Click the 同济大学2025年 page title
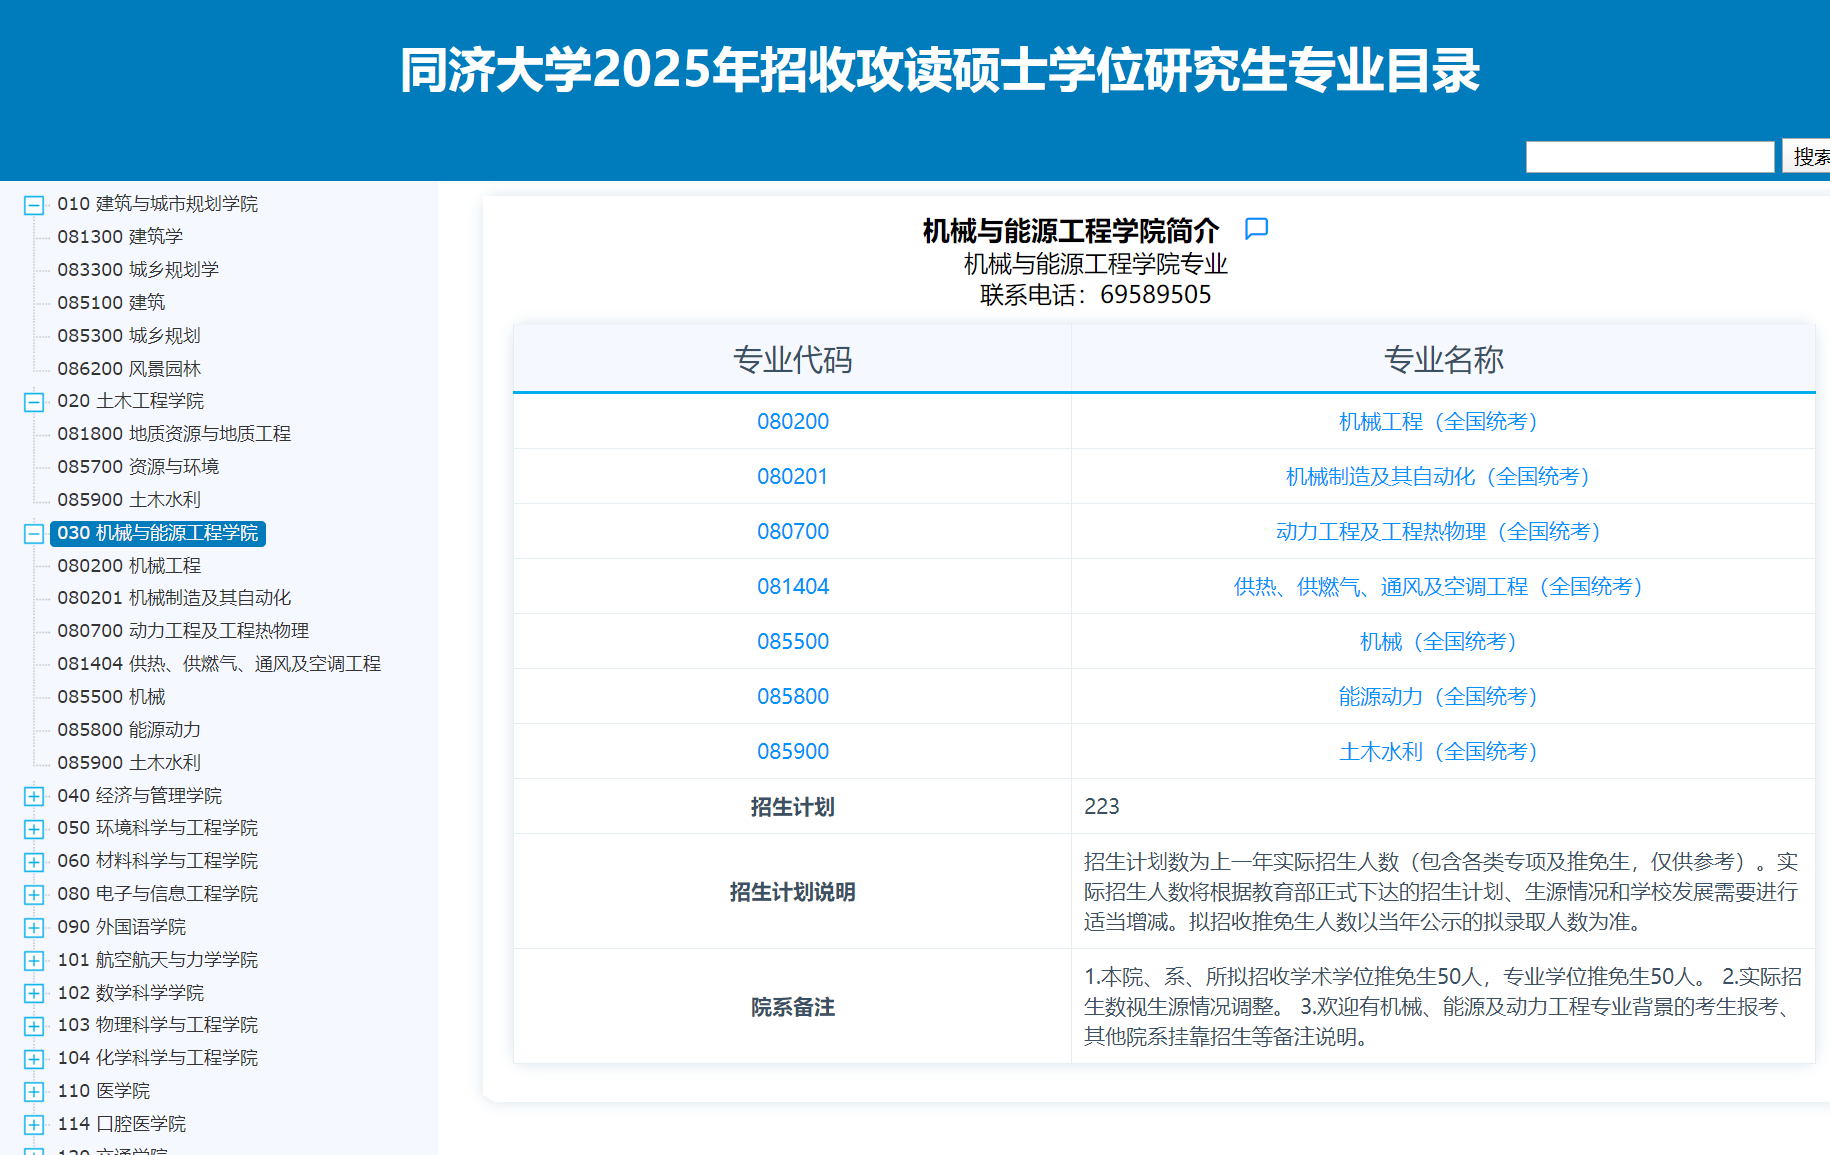 pyautogui.click(x=939, y=70)
